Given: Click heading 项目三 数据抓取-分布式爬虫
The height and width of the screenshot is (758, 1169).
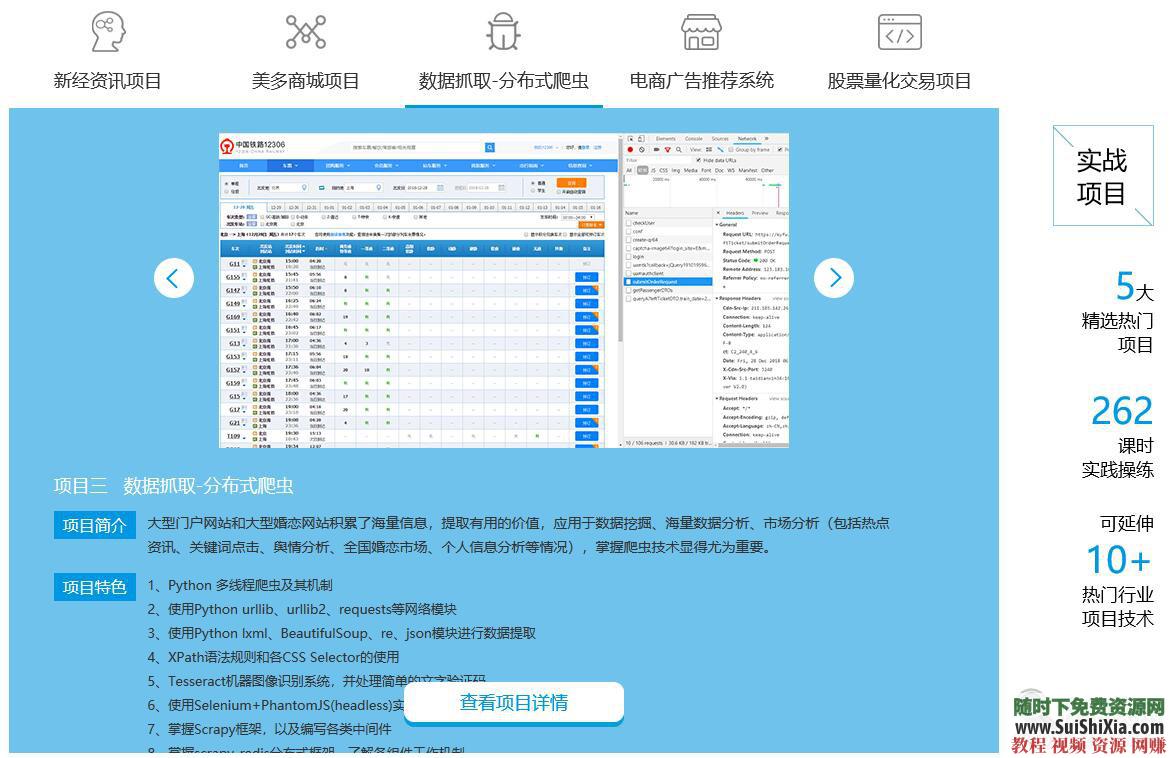Looking at the screenshot, I should (x=173, y=486).
